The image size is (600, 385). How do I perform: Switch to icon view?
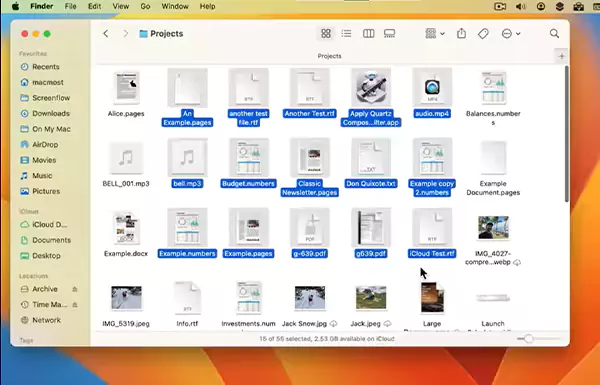[326, 34]
